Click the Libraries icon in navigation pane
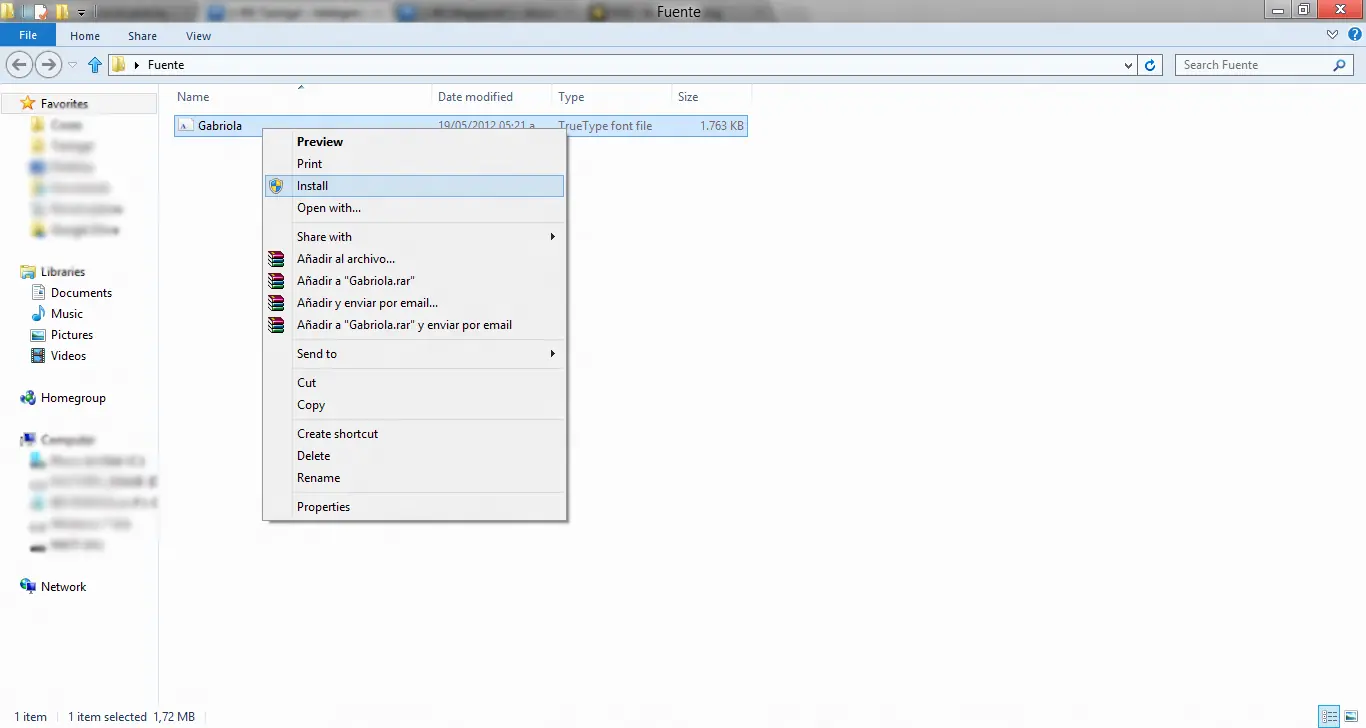Screen dimensions: 1366x728 28,272
